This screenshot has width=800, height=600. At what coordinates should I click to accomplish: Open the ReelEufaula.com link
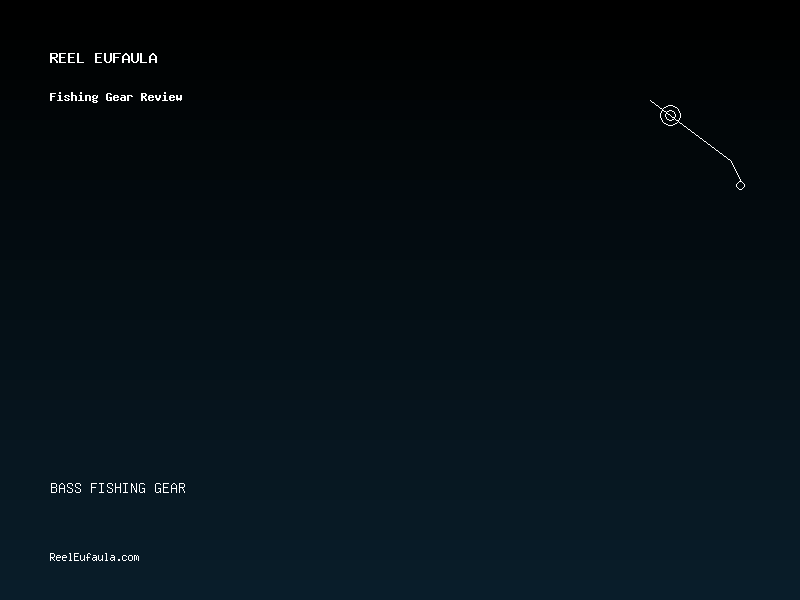coord(94,558)
